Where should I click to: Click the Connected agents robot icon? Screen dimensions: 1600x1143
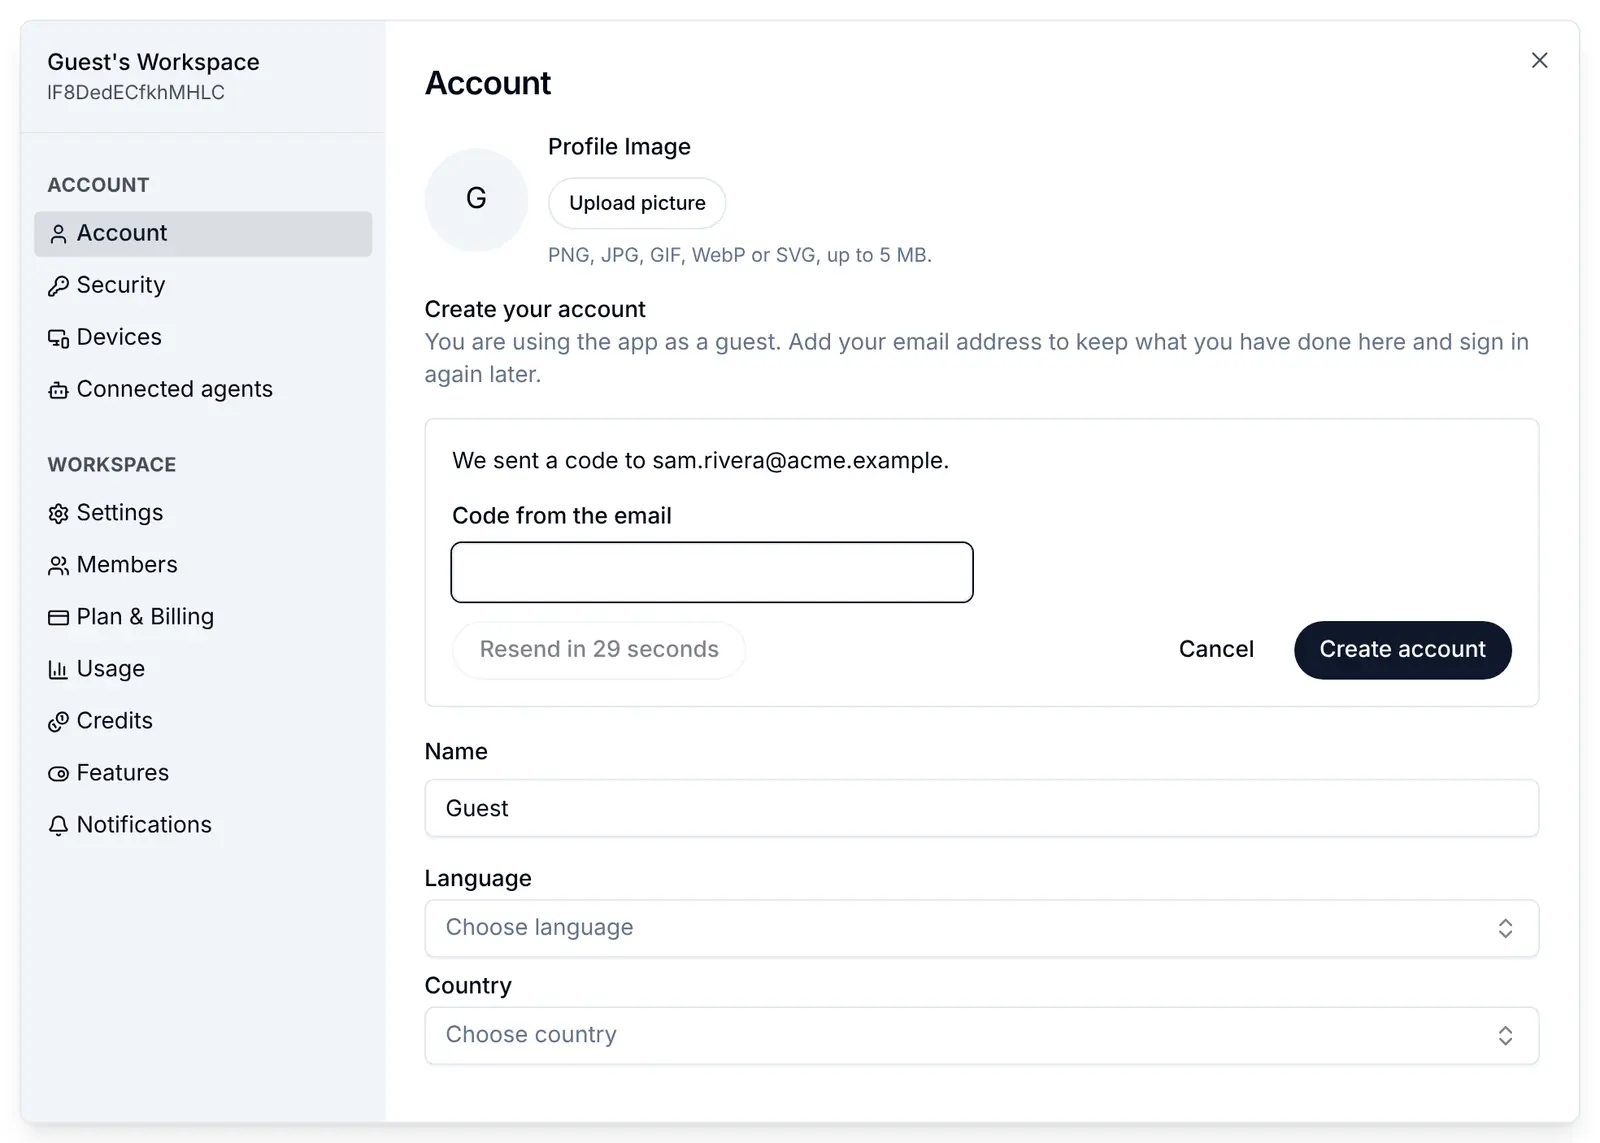pyautogui.click(x=58, y=390)
